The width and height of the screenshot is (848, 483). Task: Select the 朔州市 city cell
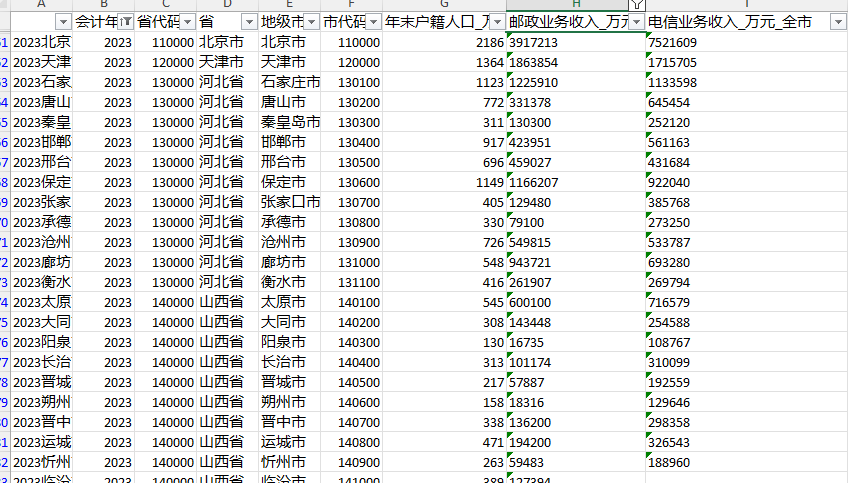289,402
